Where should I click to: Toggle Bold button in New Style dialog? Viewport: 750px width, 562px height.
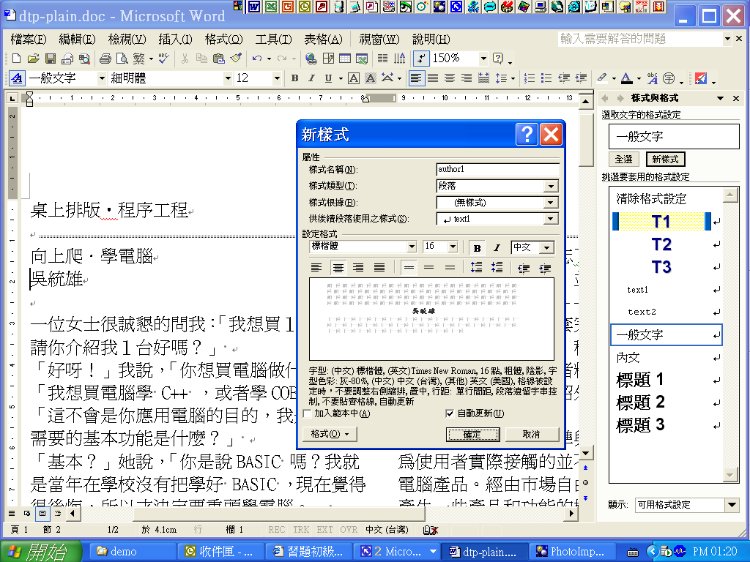coord(477,248)
